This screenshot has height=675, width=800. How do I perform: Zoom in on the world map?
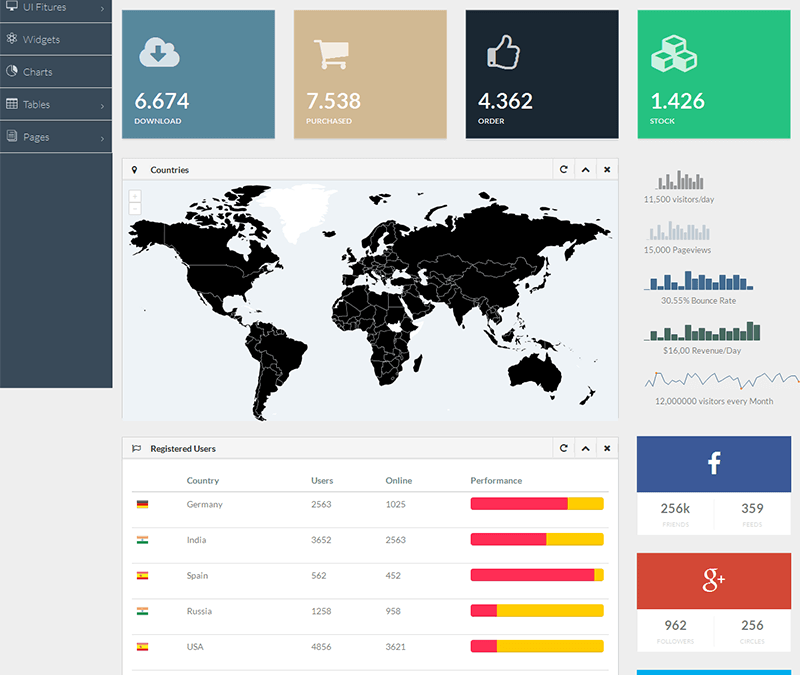click(x=135, y=197)
